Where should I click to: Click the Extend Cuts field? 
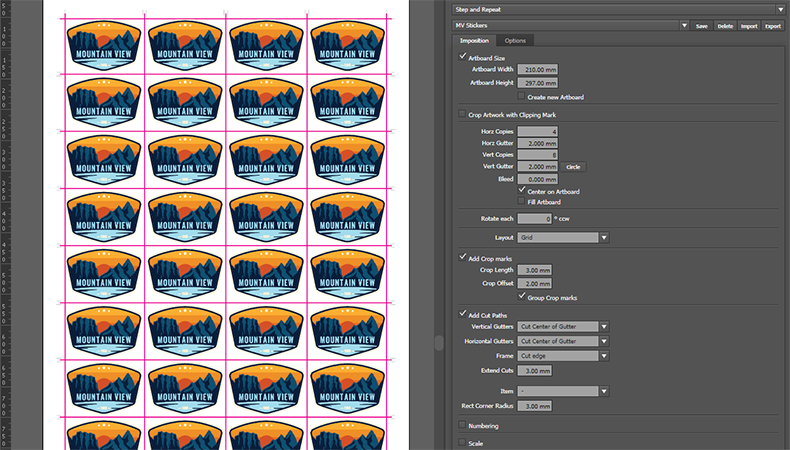pyautogui.click(x=535, y=371)
